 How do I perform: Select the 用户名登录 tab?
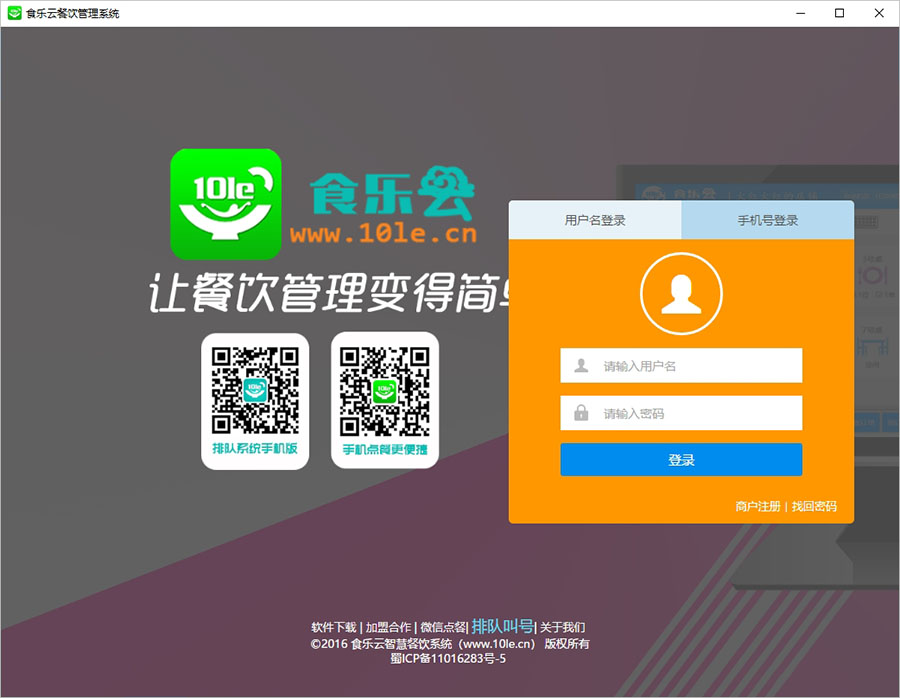594,219
